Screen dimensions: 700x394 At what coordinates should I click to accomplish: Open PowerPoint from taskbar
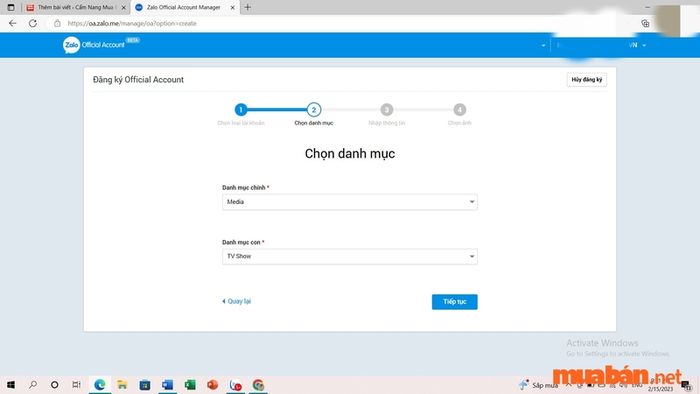pos(212,385)
